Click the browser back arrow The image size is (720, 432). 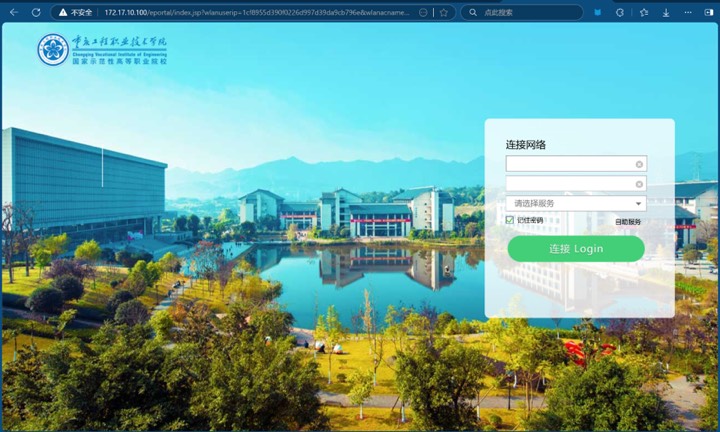[14, 12]
